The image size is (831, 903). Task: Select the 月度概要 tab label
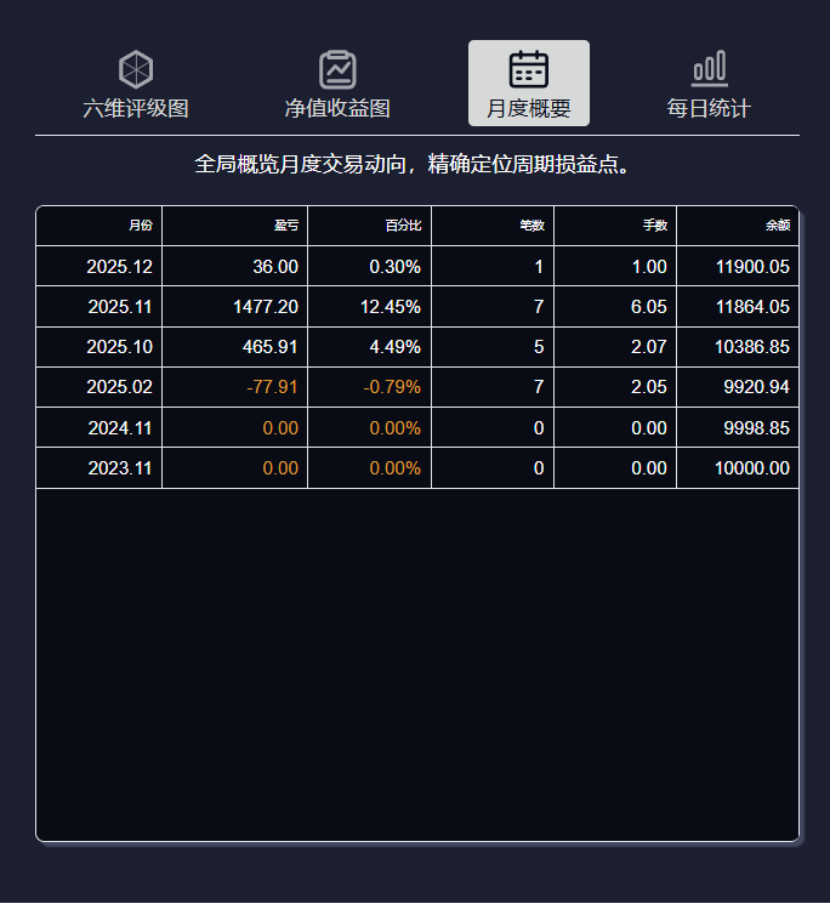(x=528, y=109)
